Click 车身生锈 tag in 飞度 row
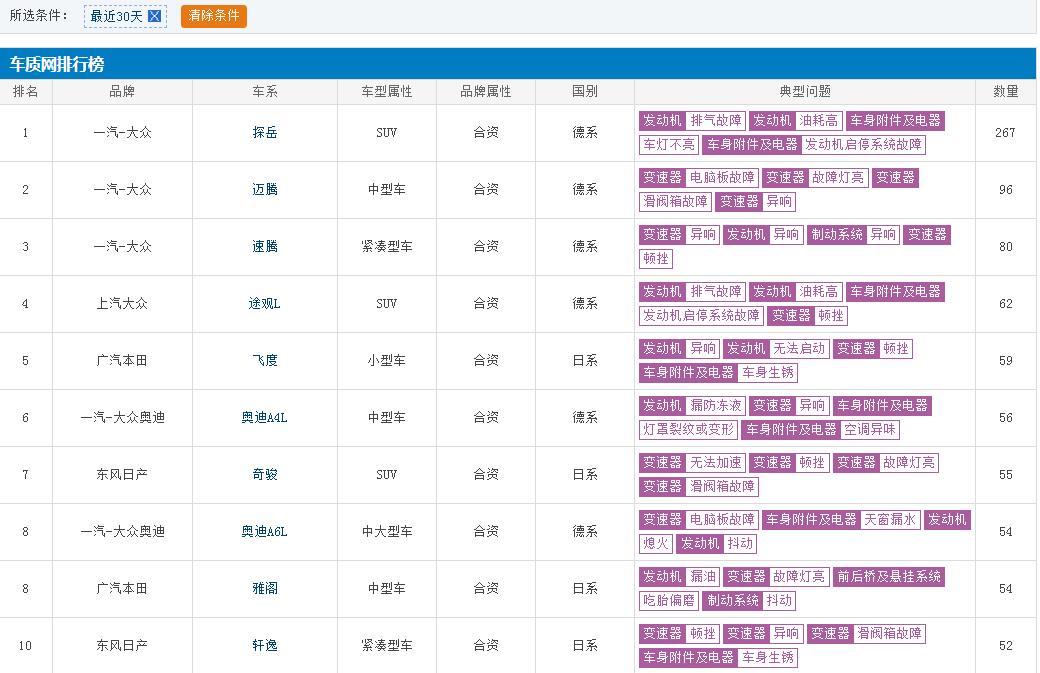The width and height of the screenshot is (1040, 673). [x=767, y=373]
